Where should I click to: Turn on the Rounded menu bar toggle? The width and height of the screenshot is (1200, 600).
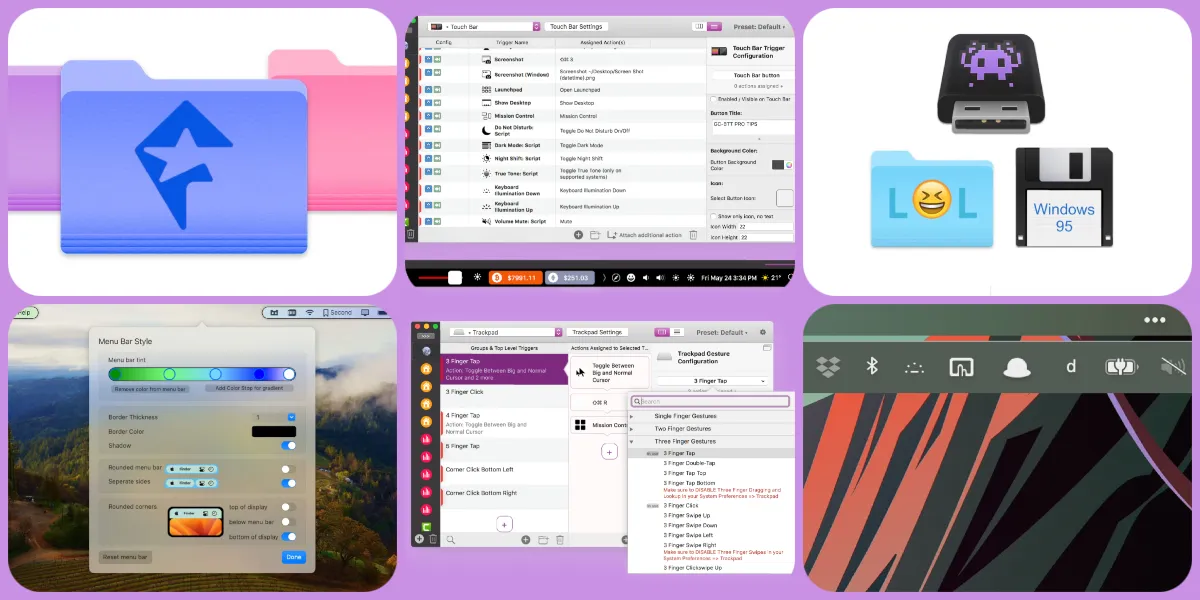tap(289, 469)
